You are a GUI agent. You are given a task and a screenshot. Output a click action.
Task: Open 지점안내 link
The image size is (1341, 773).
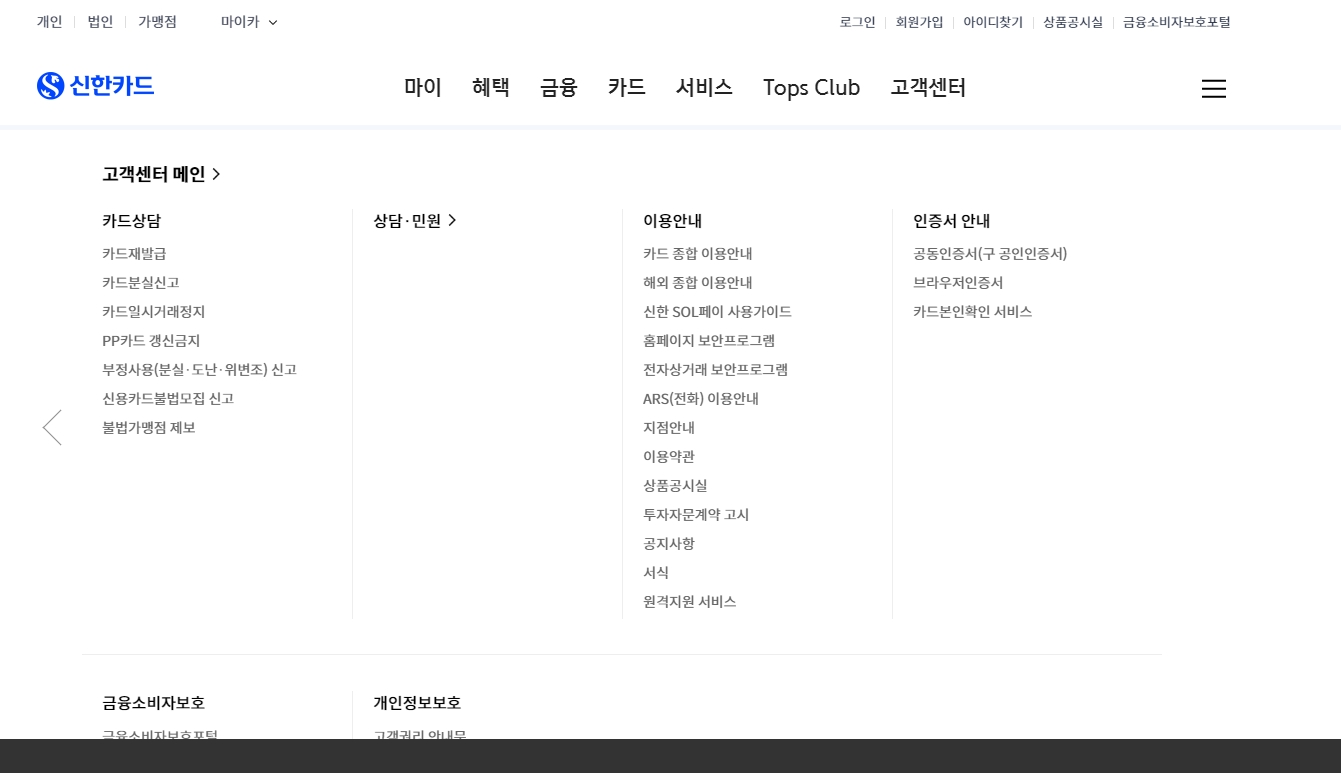coord(669,428)
